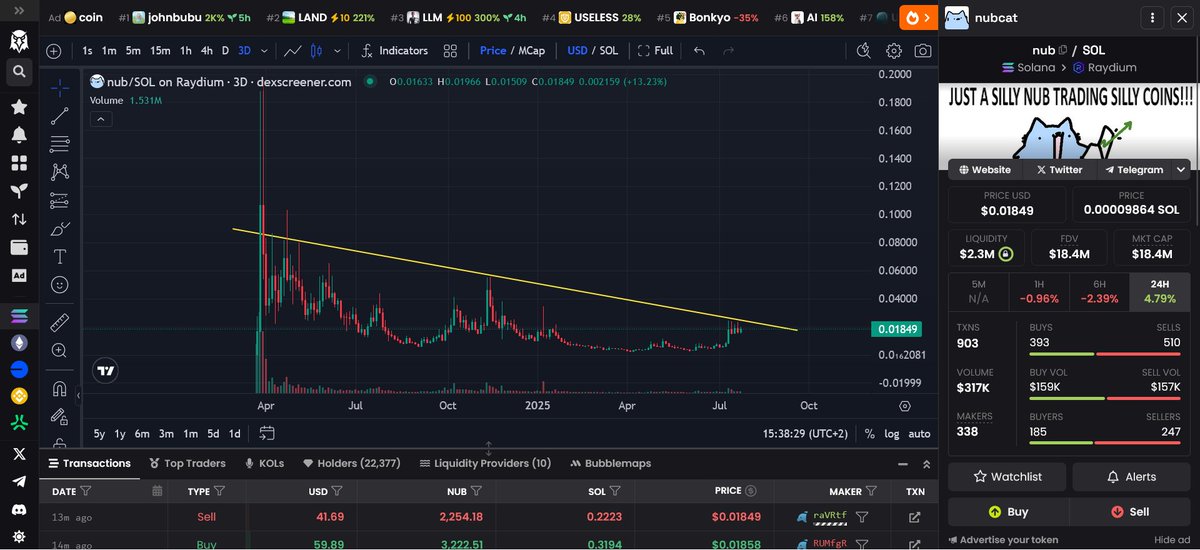
Task: Filter transactions by DATE column
Action: [85, 491]
